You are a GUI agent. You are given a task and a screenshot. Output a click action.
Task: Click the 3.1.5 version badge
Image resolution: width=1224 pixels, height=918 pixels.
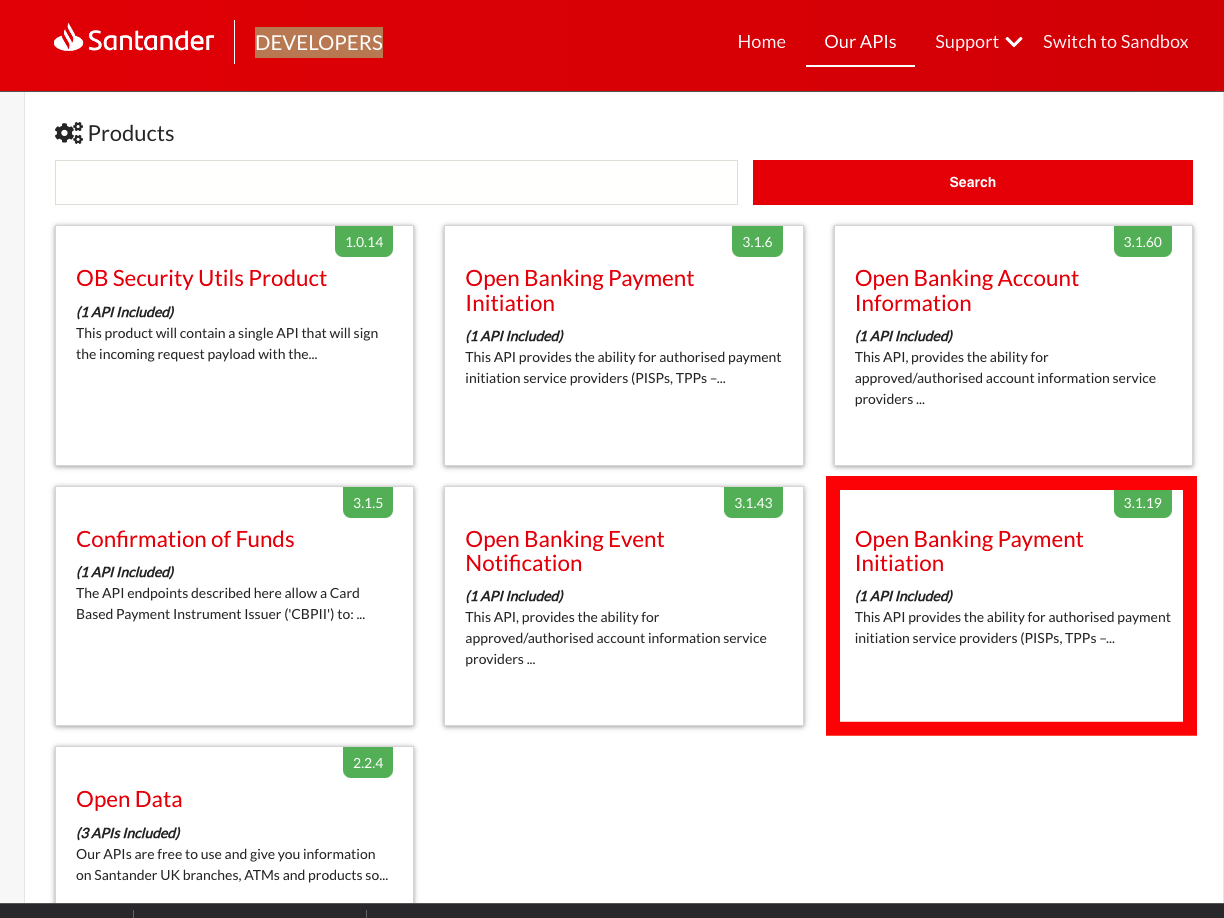coord(368,503)
